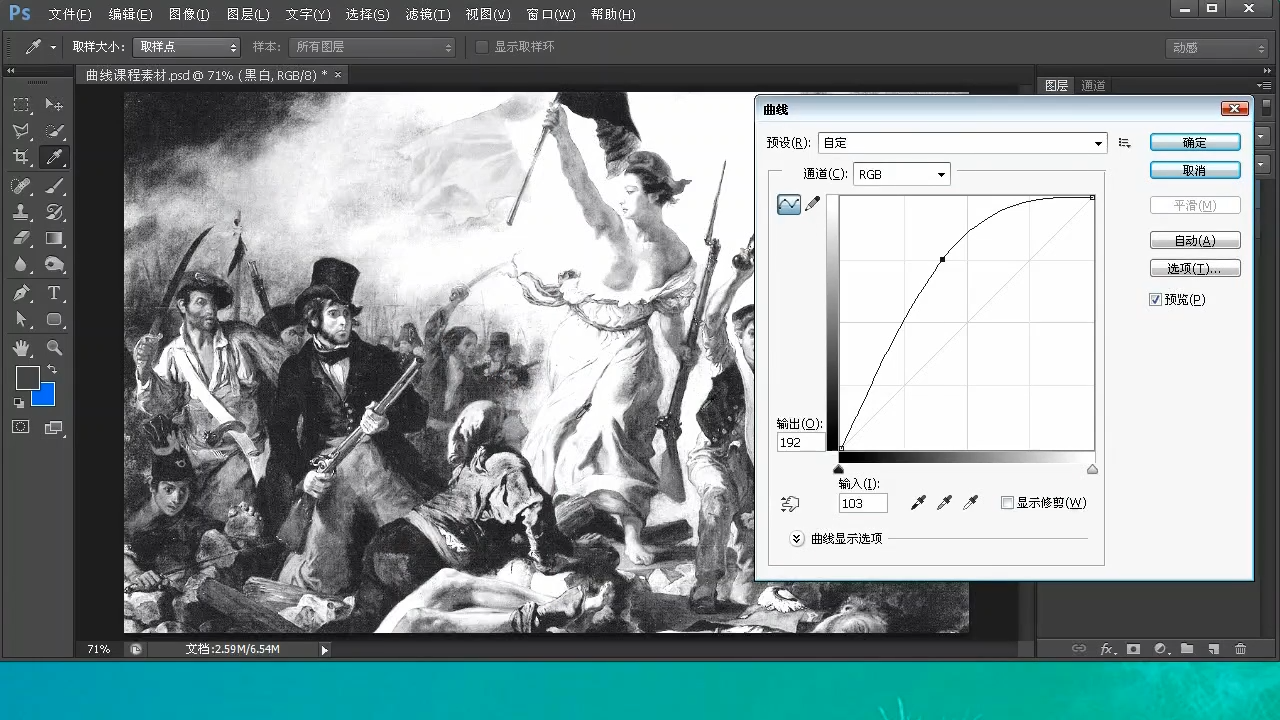The height and width of the screenshot is (720, 1280).
Task: Open the 通道 RGB channel dropdown
Action: tap(902, 174)
